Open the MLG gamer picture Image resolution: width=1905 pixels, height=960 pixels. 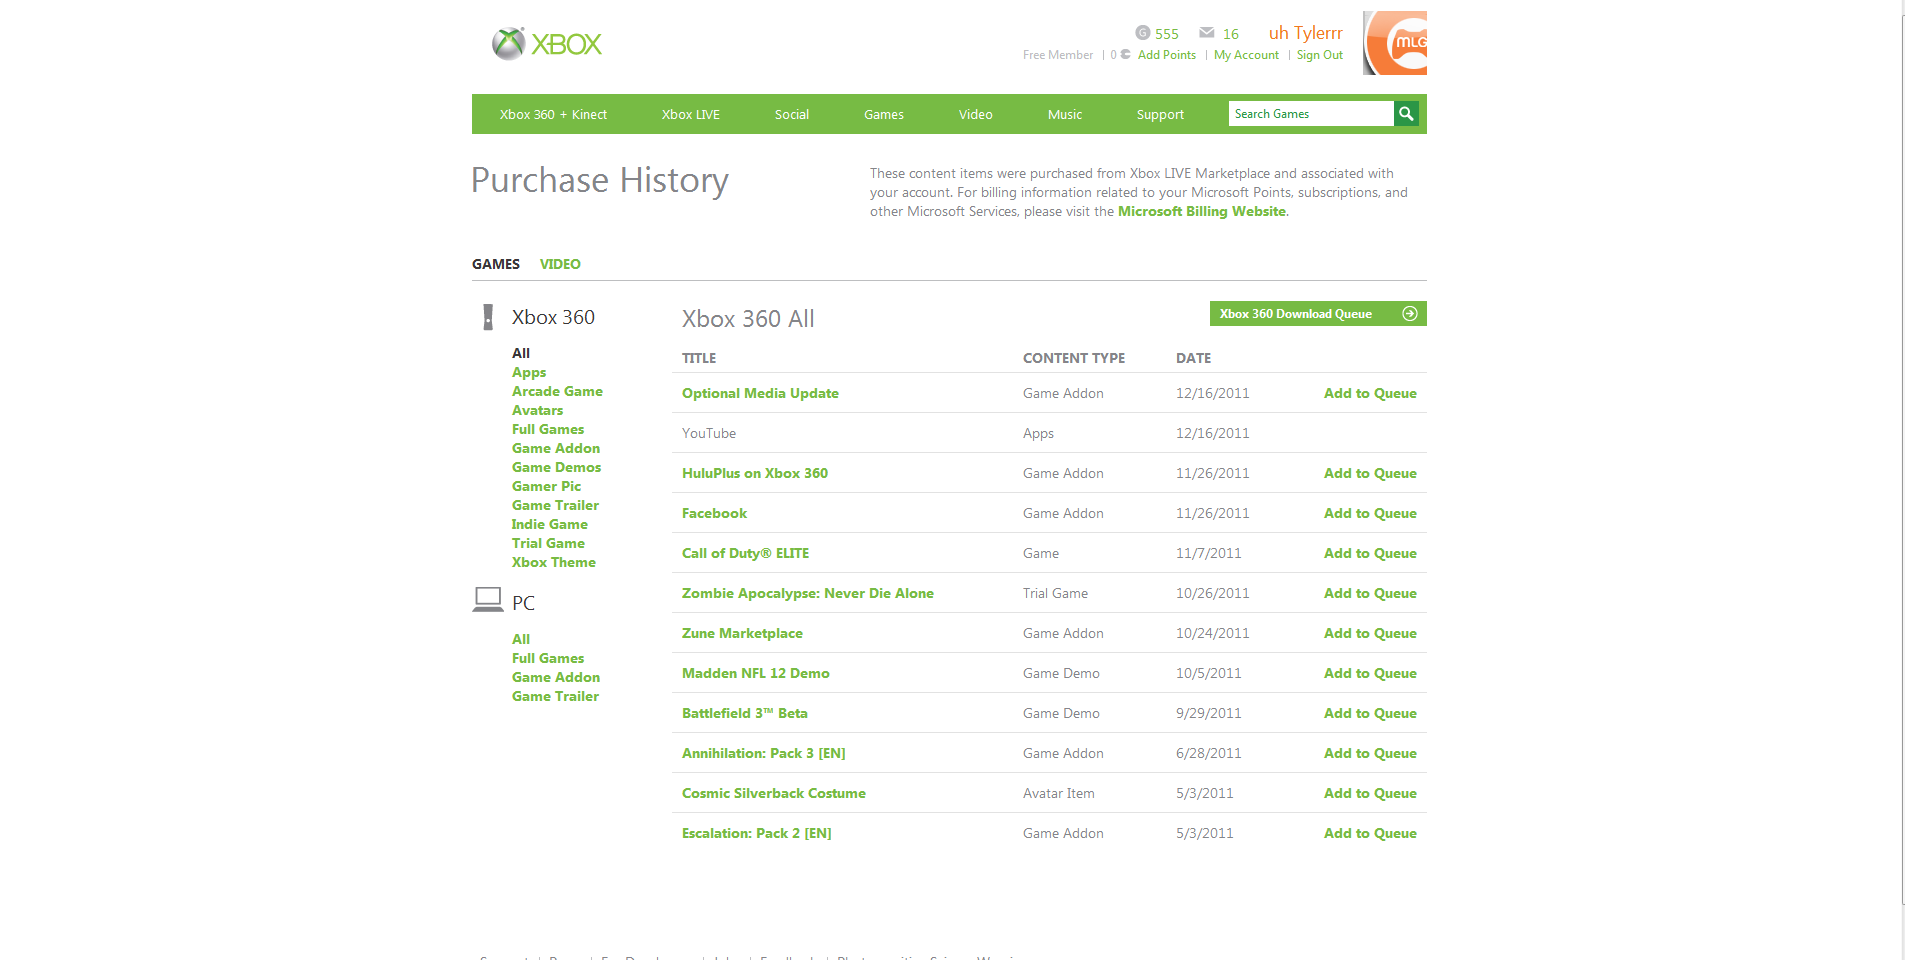[x=1395, y=43]
